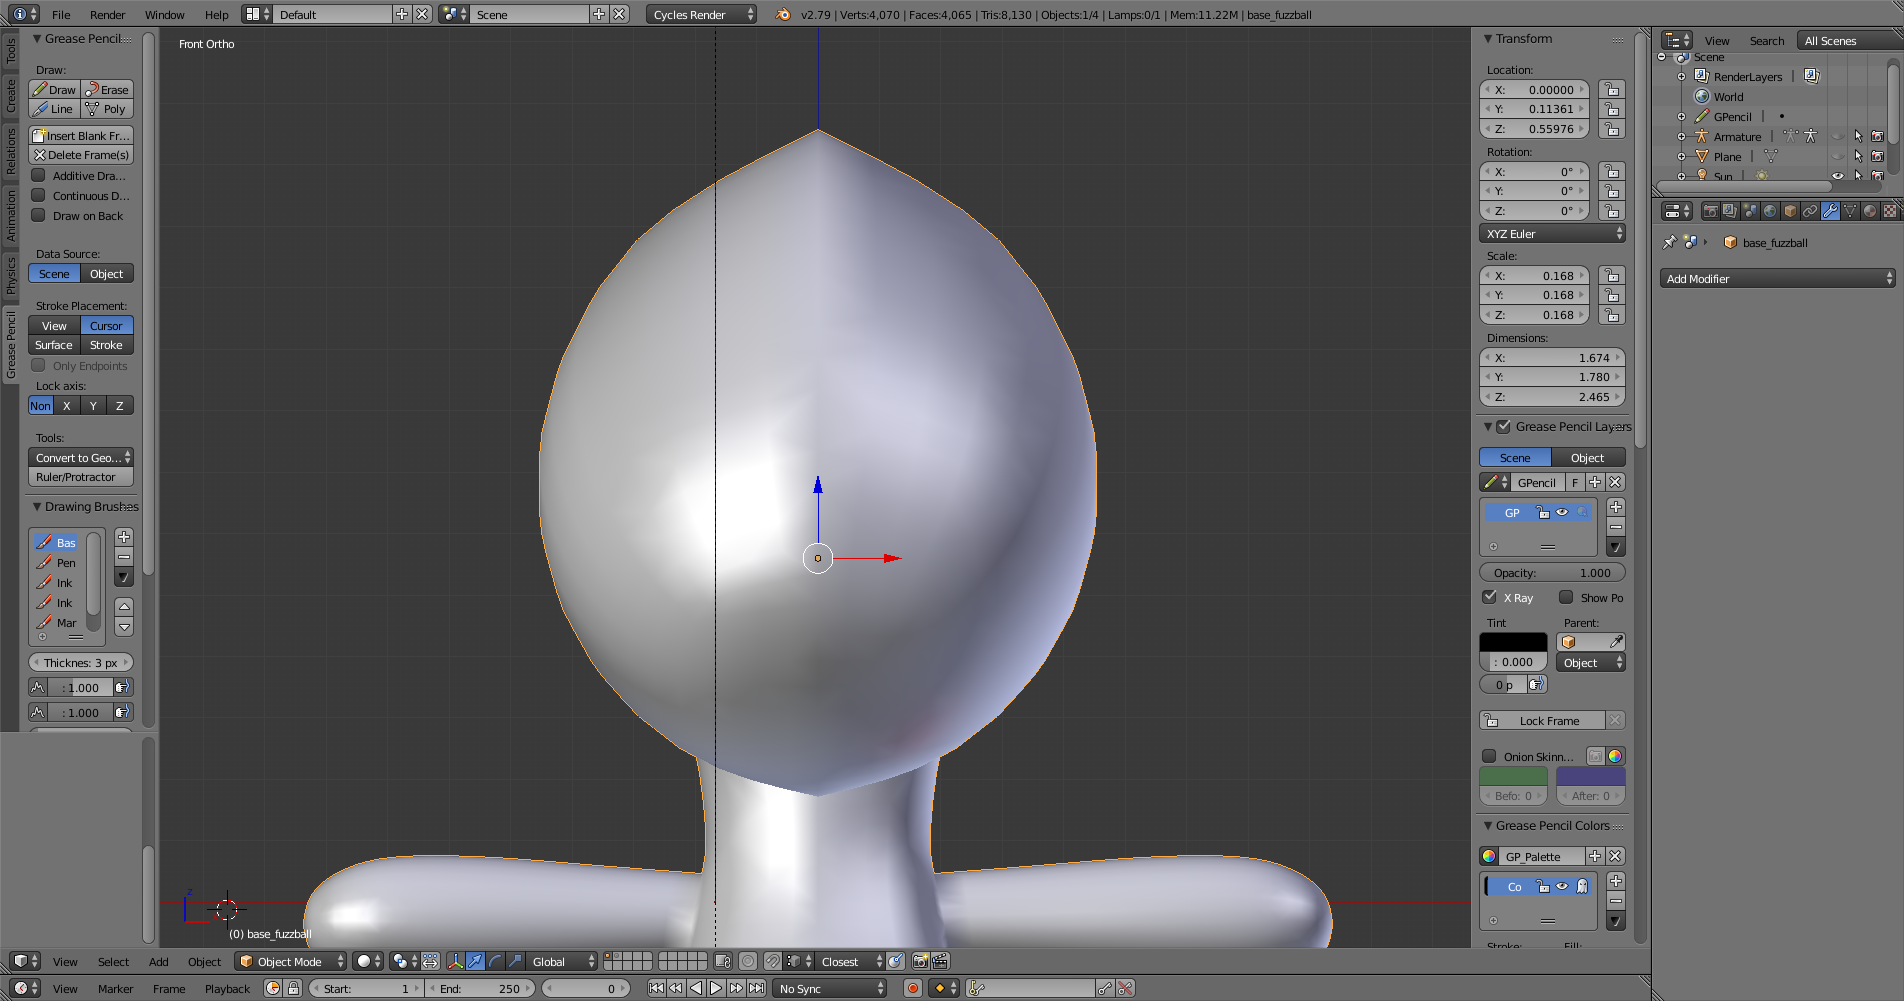Open the Texture properties checker tab
The height and width of the screenshot is (1001, 1904).
coord(1890,211)
